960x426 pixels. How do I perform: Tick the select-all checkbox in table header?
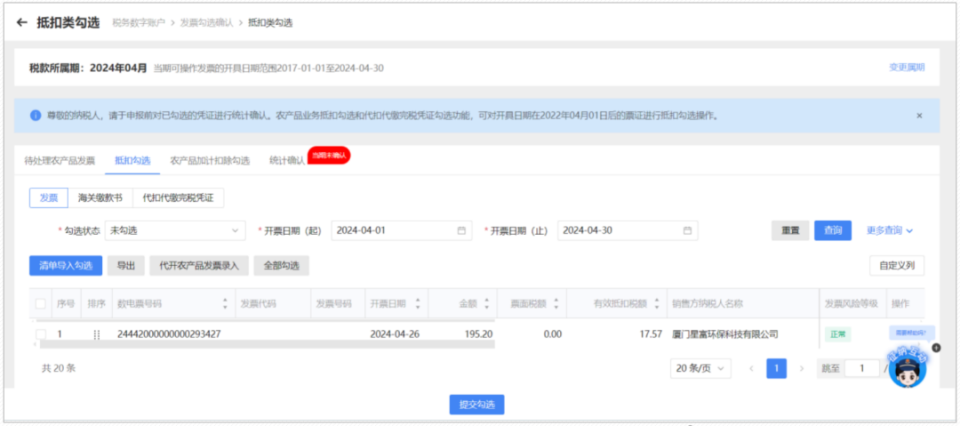tap(40, 303)
